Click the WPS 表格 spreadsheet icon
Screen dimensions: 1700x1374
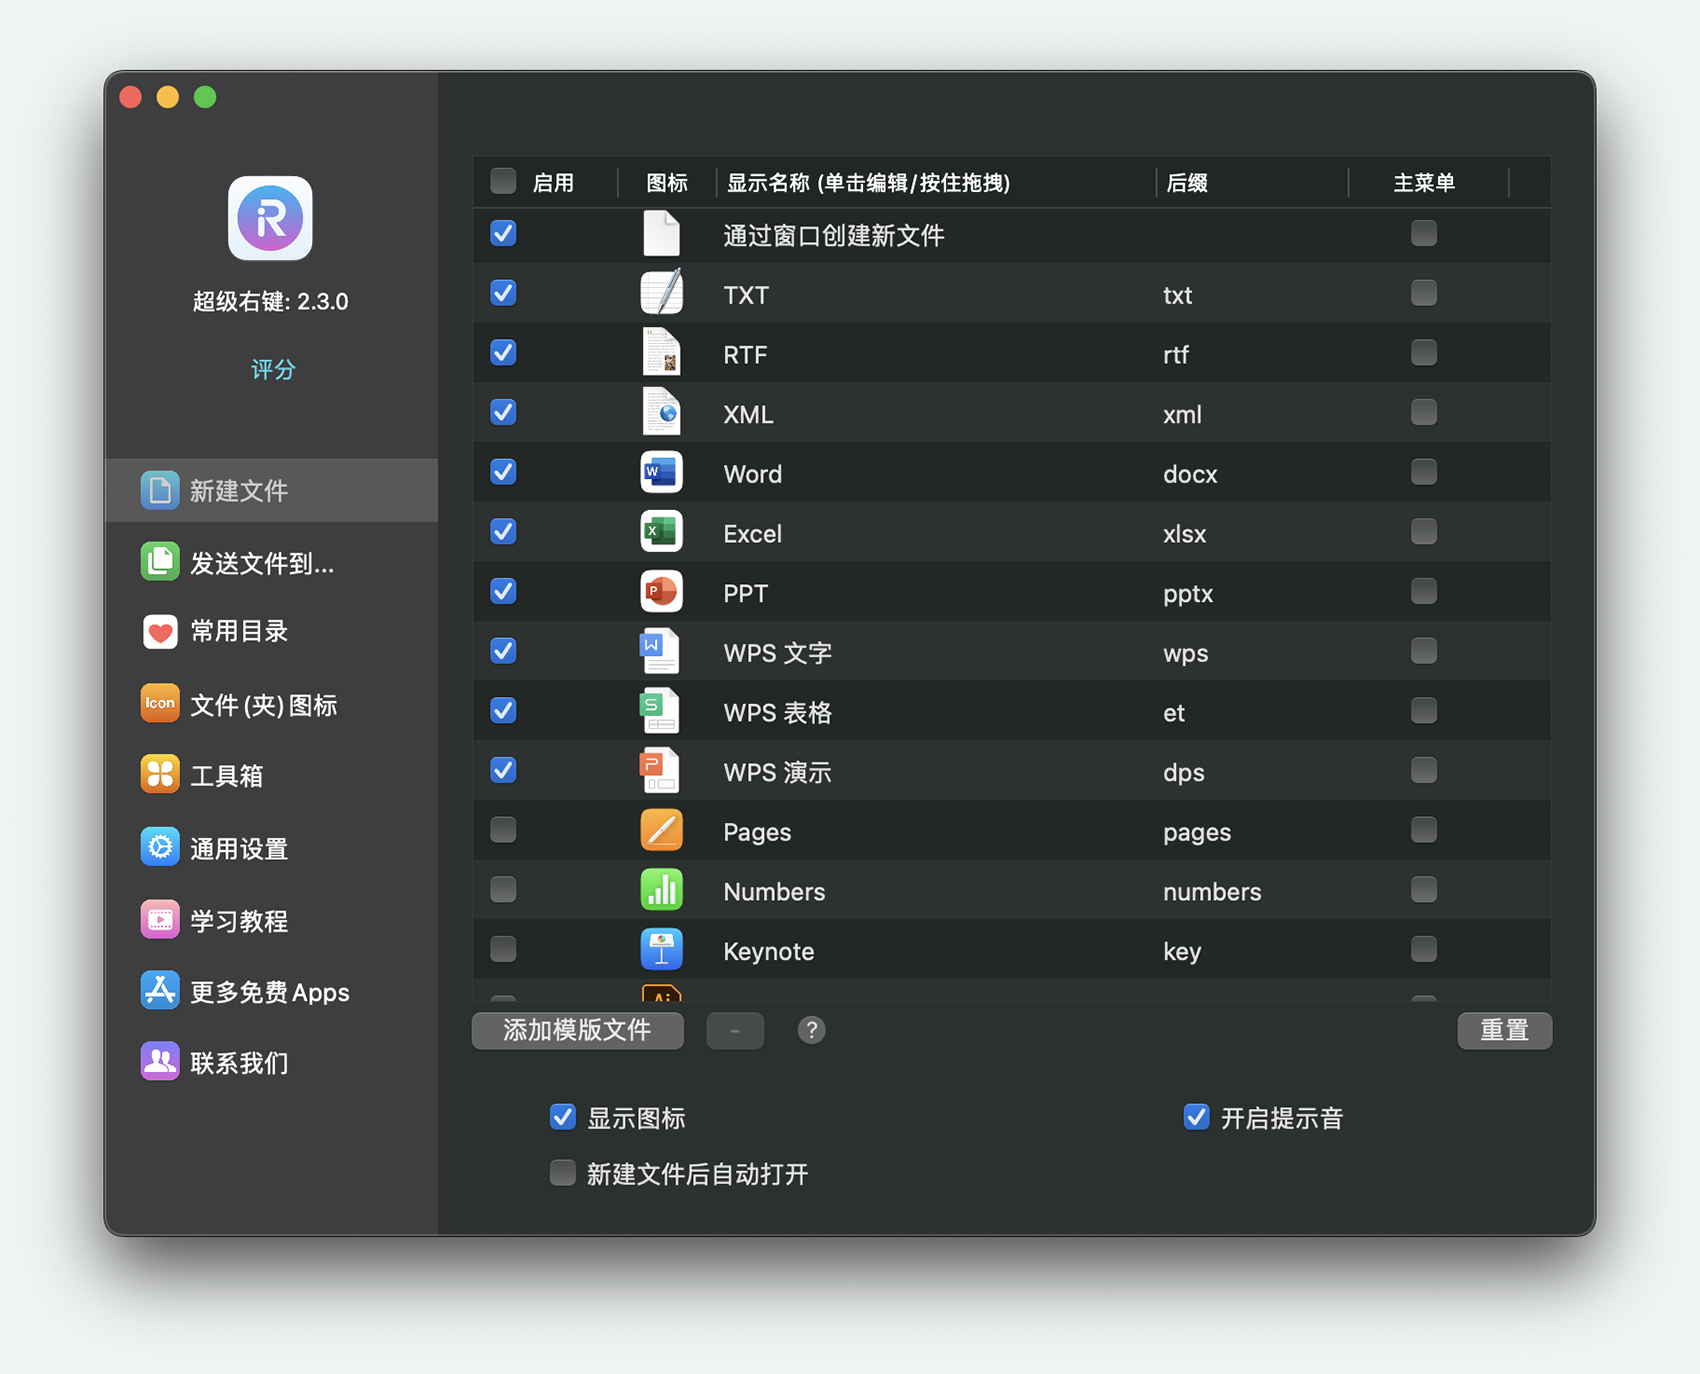point(661,711)
